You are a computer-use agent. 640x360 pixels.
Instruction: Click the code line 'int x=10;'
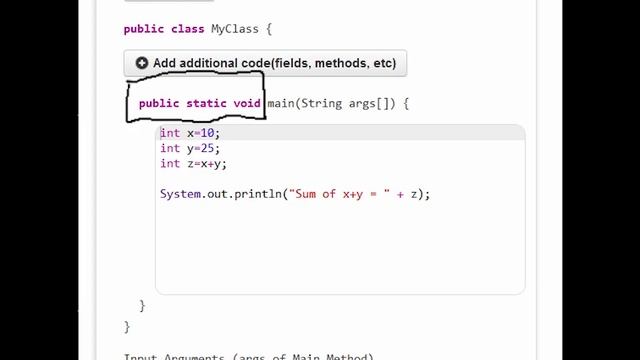pyautogui.click(x=190, y=133)
